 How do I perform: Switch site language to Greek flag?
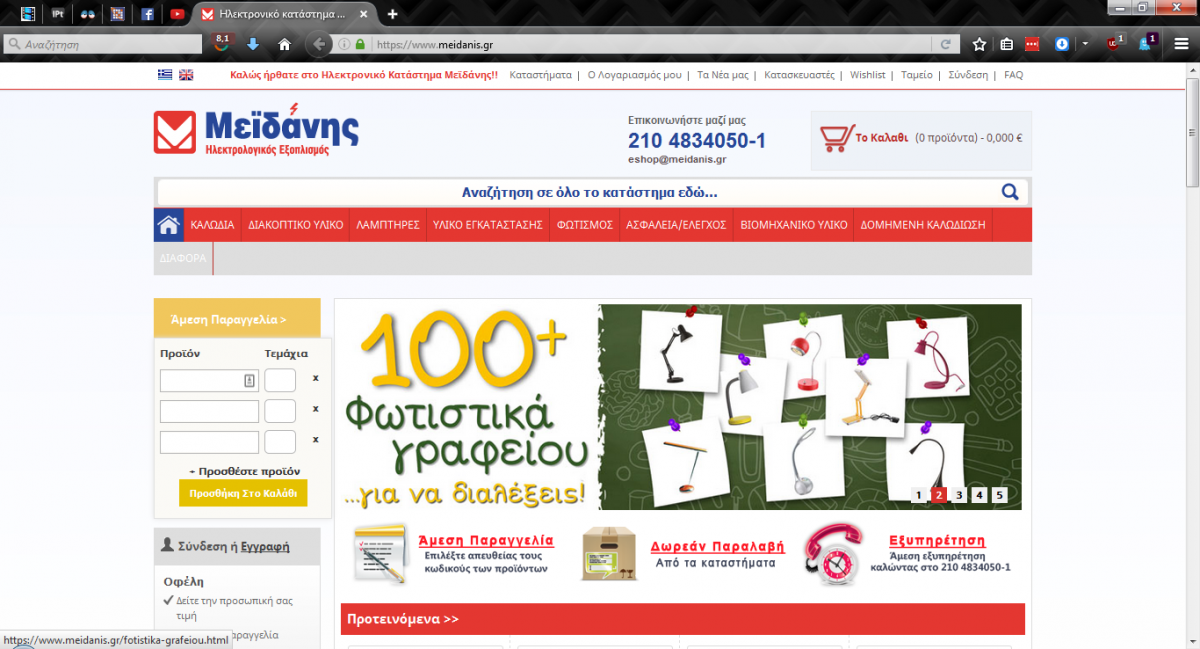tap(164, 75)
